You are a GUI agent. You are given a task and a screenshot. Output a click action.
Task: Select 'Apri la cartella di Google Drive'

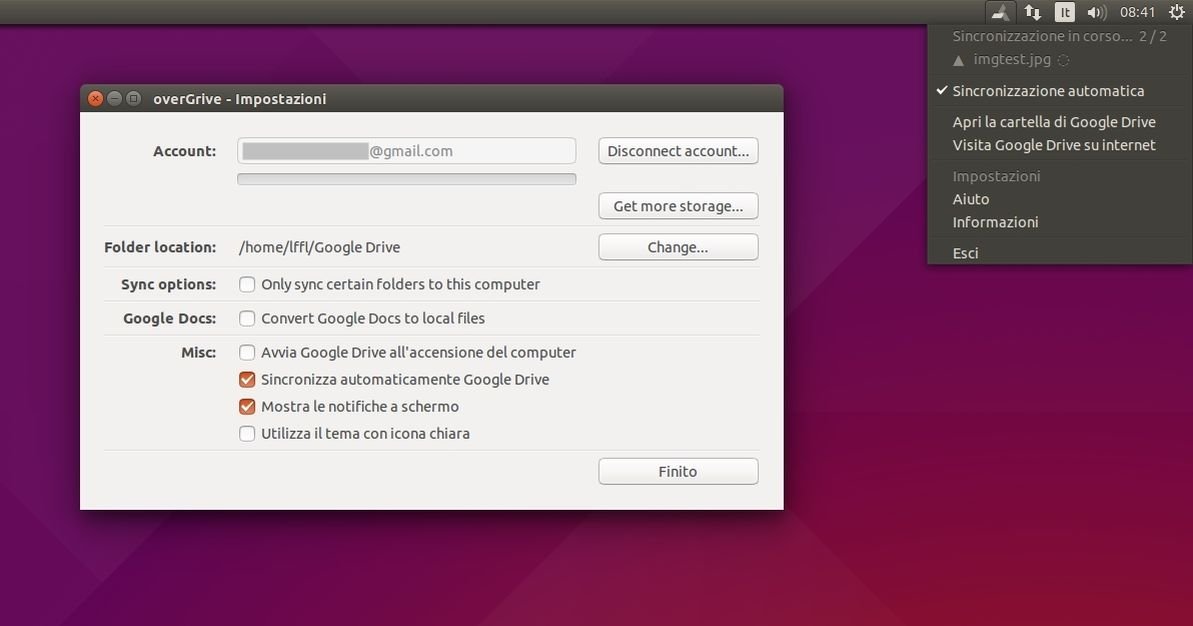point(1059,122)
